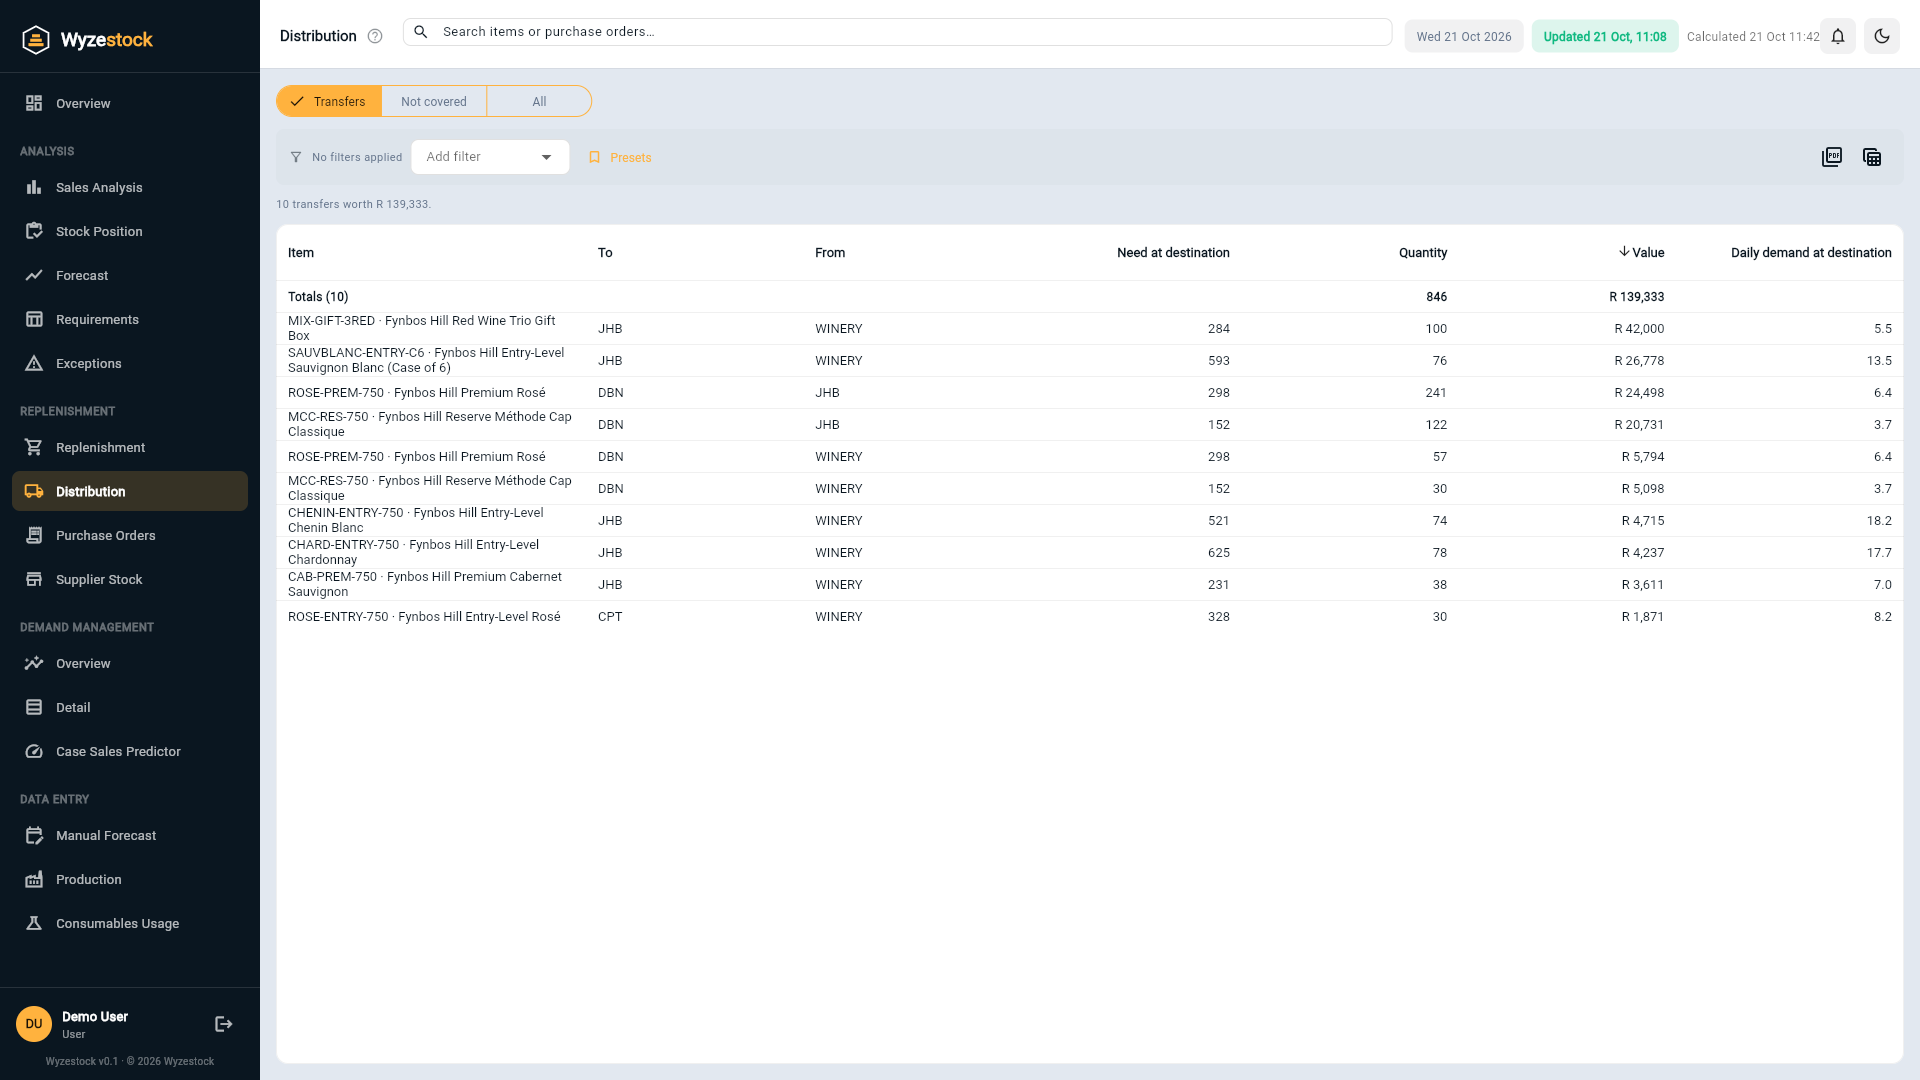This screenshot has width=1920, height=1080.
Task: Click the R 139,333 totals value
Action: [1637, 297]
